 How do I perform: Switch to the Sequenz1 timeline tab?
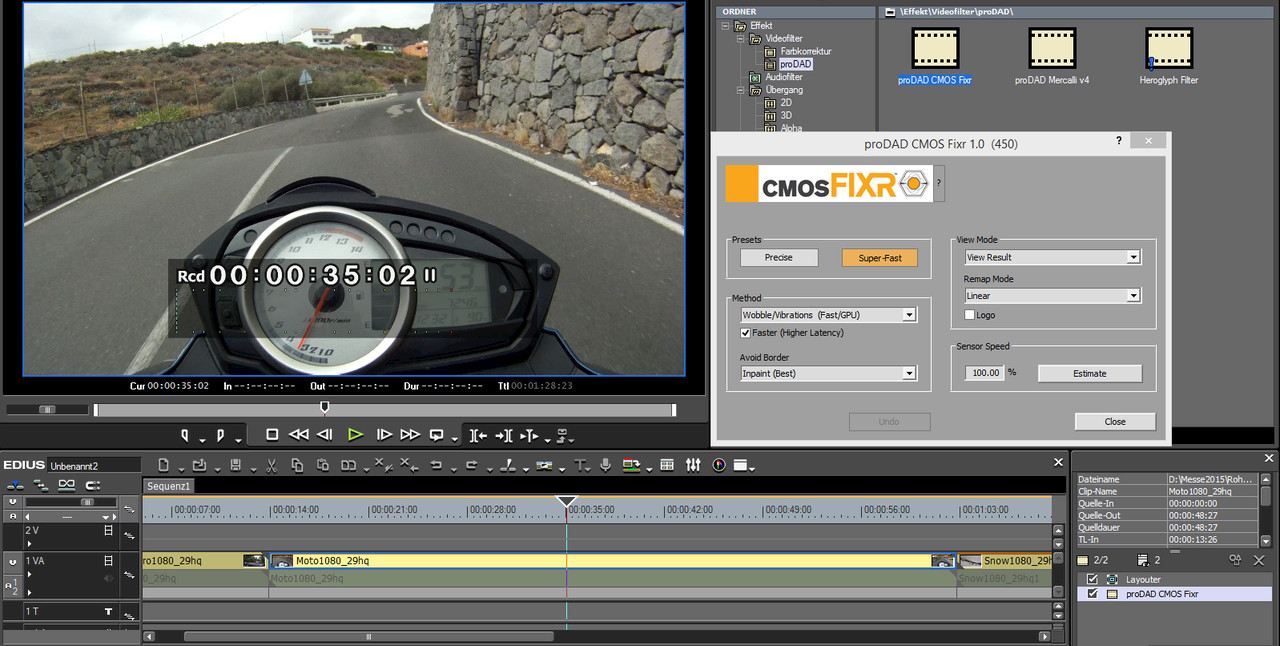pyautogui.click(x=168, y=486)
